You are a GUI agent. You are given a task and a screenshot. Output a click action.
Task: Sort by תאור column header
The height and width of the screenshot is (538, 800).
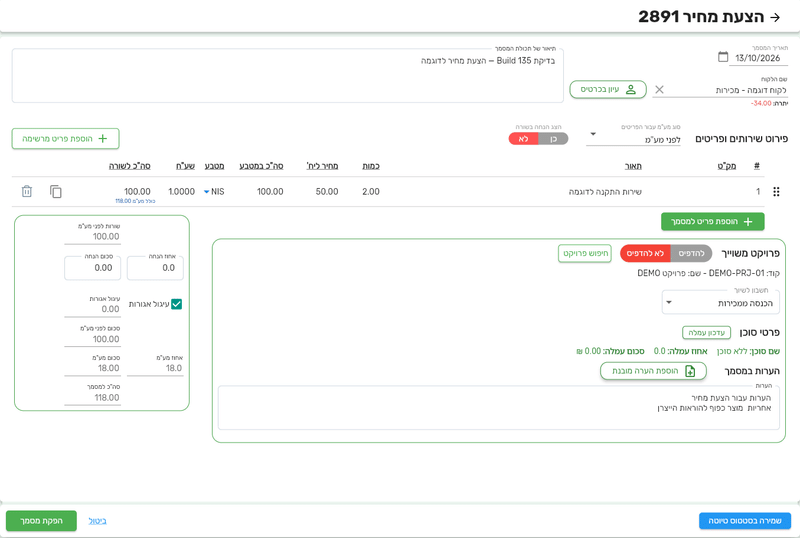pos(633,166)
